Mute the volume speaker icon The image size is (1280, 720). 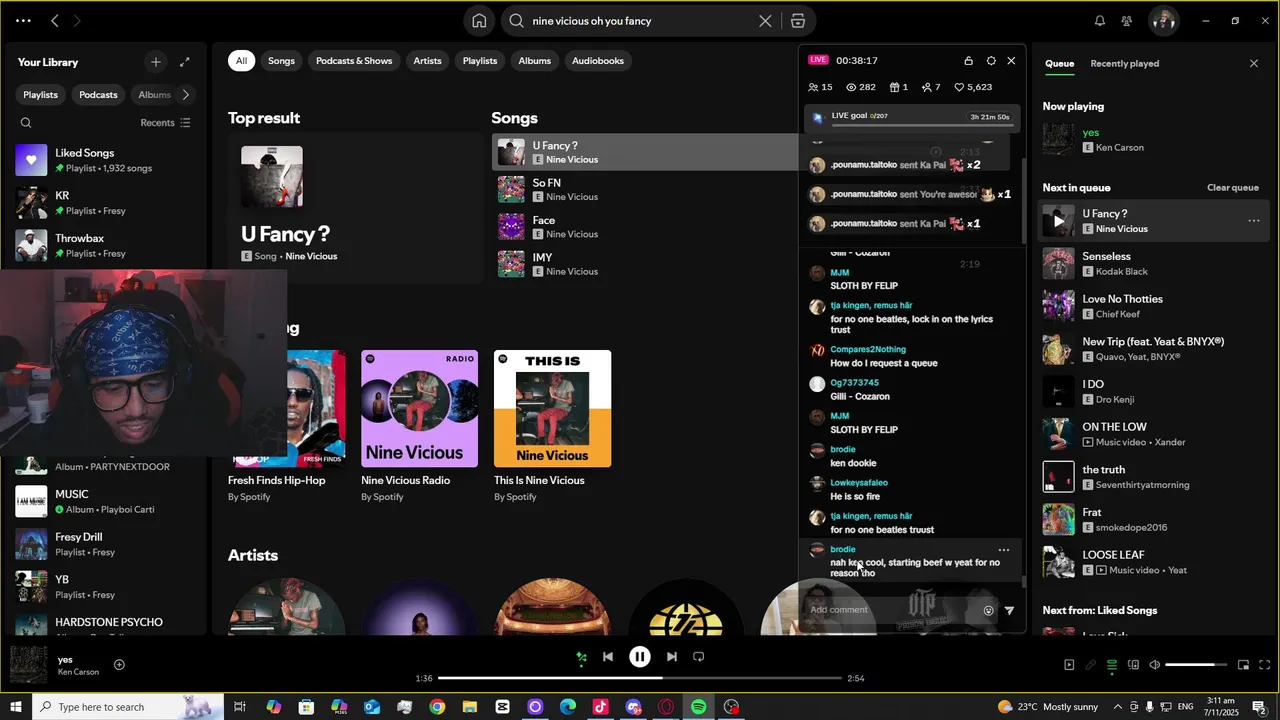[1154, 665]
